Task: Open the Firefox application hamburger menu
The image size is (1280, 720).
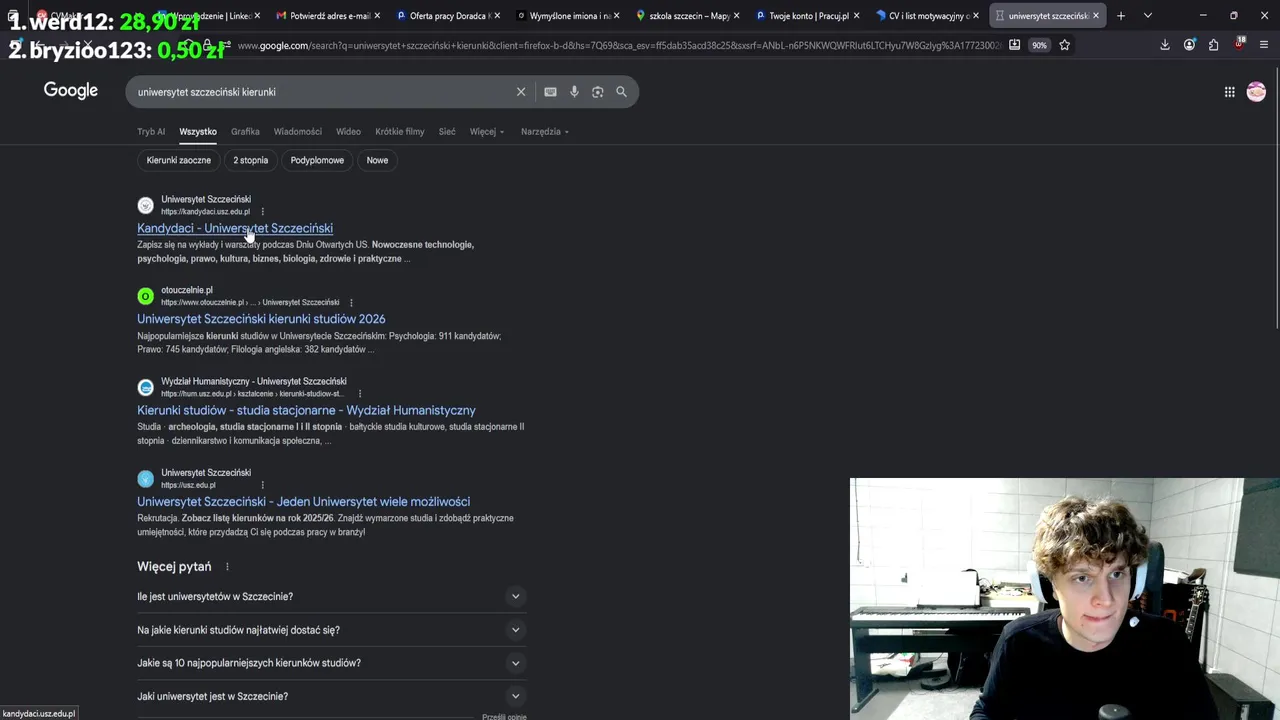Action: click(1264, 45)
